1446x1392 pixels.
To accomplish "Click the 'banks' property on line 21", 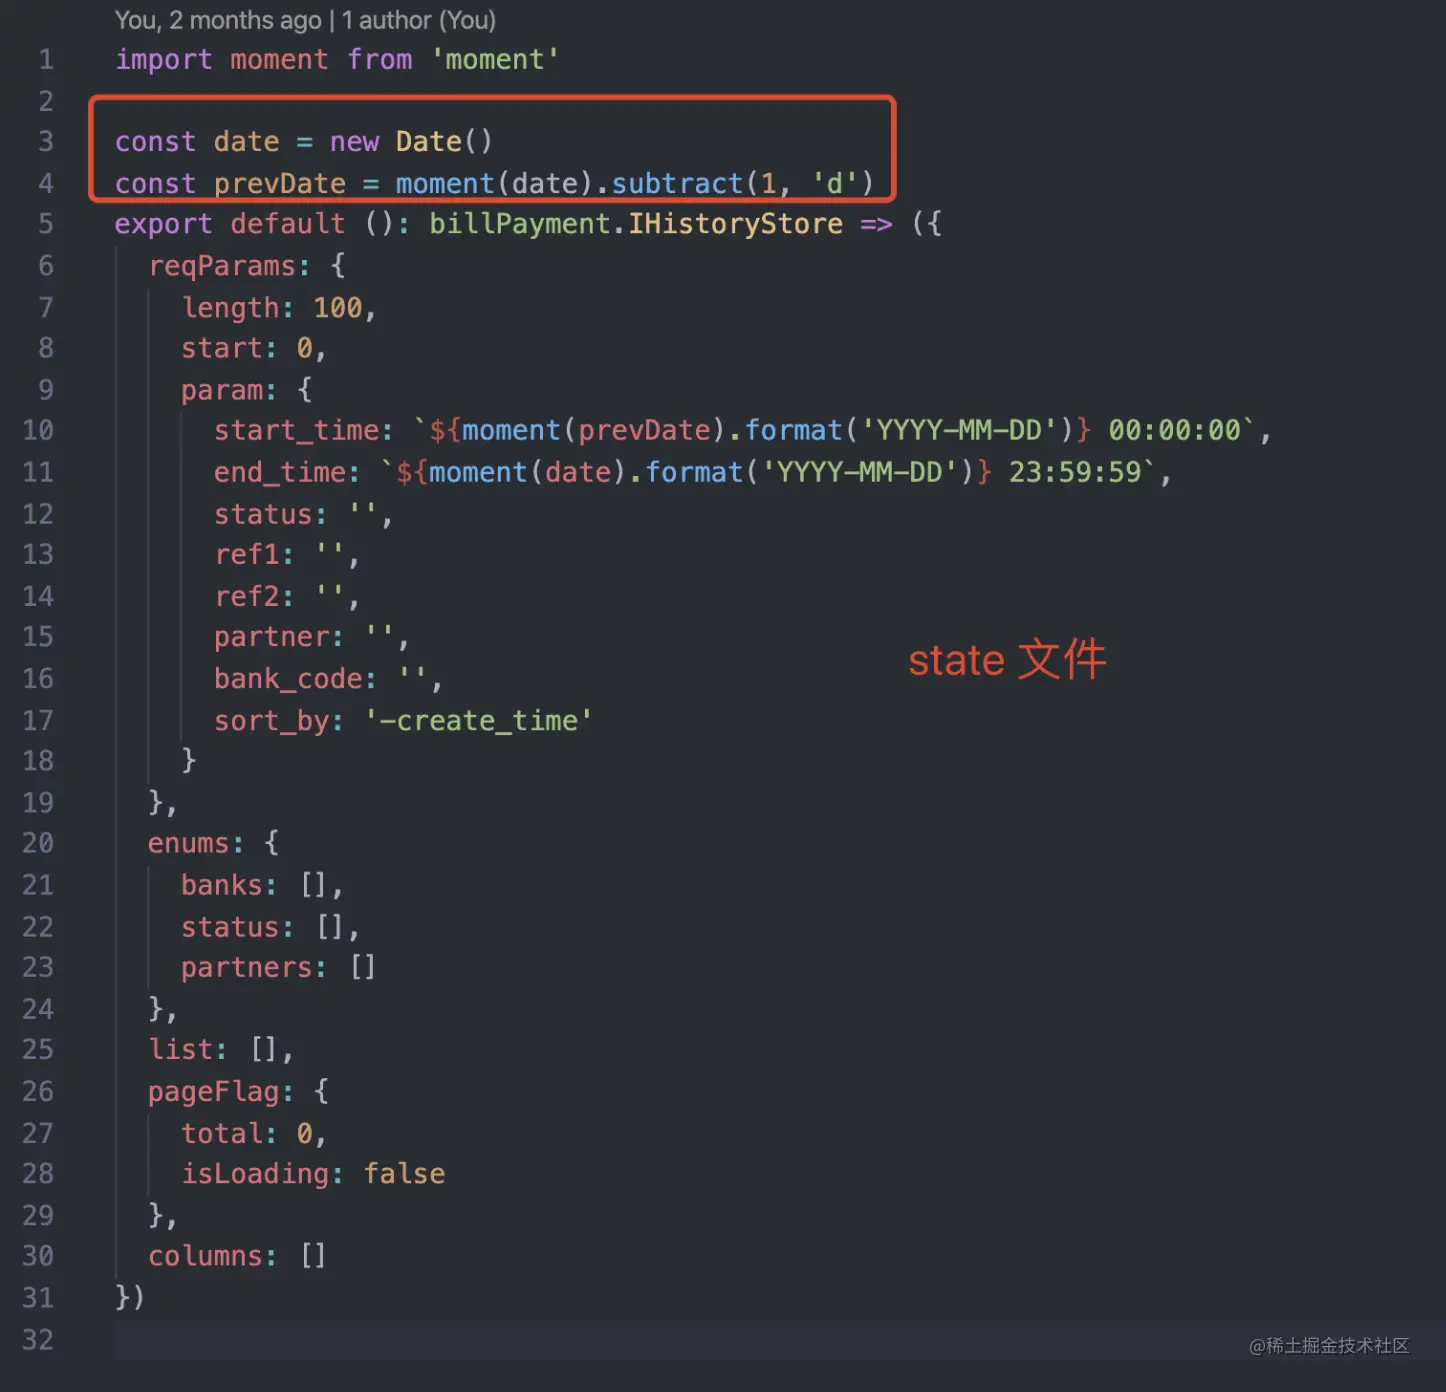I will 222,885.
